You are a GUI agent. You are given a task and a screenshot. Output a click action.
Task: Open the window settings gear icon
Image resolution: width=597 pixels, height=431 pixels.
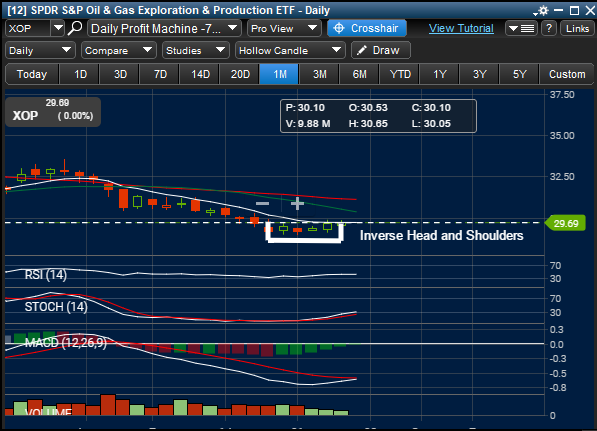[x=544, y=10]
